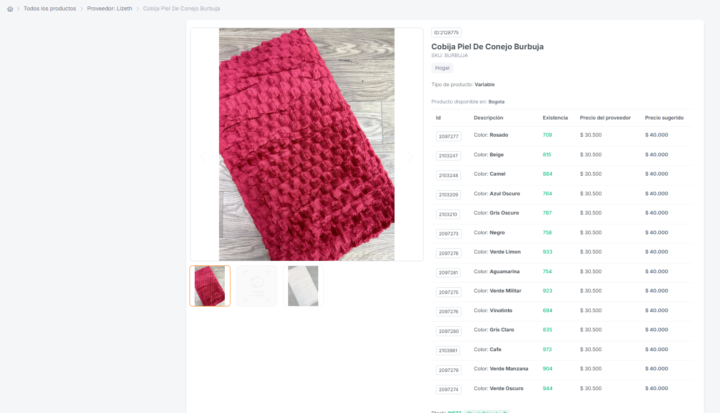Viewport: 720px width, 413px height.
Task: Select the Color: Cafe description
Action: point(488,350)
